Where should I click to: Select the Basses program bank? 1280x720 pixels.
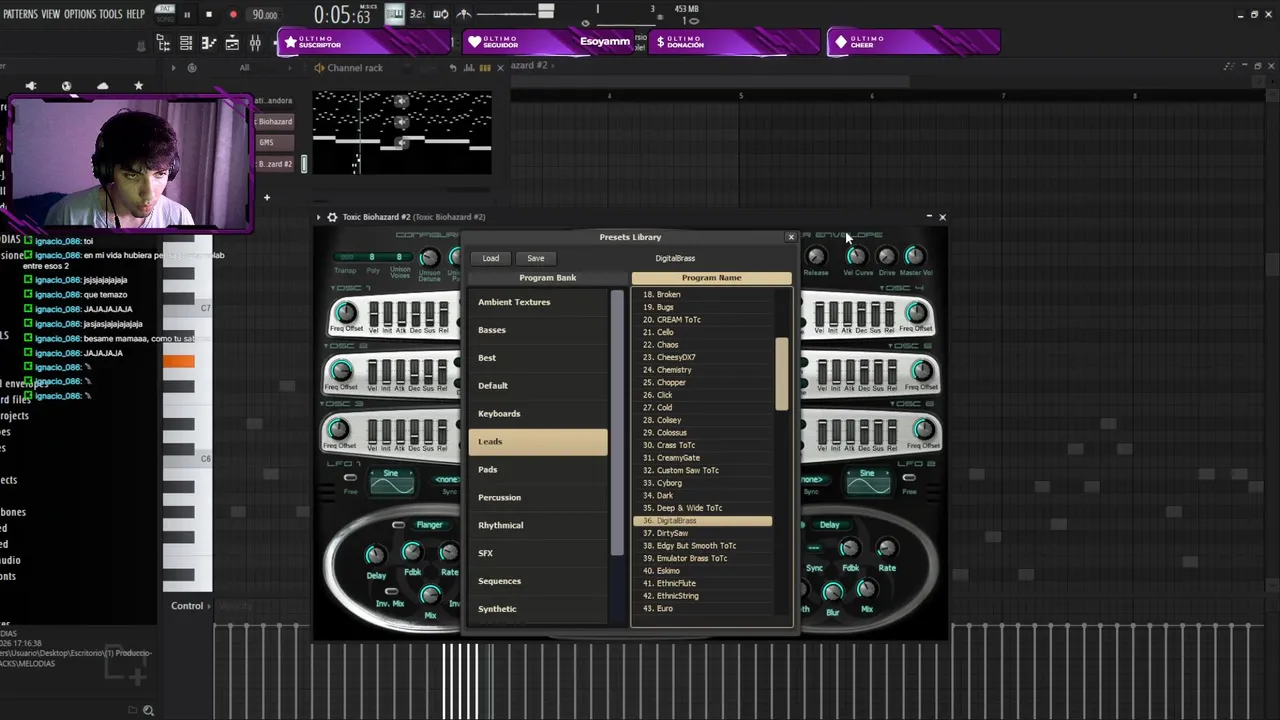tap(538, 330)
